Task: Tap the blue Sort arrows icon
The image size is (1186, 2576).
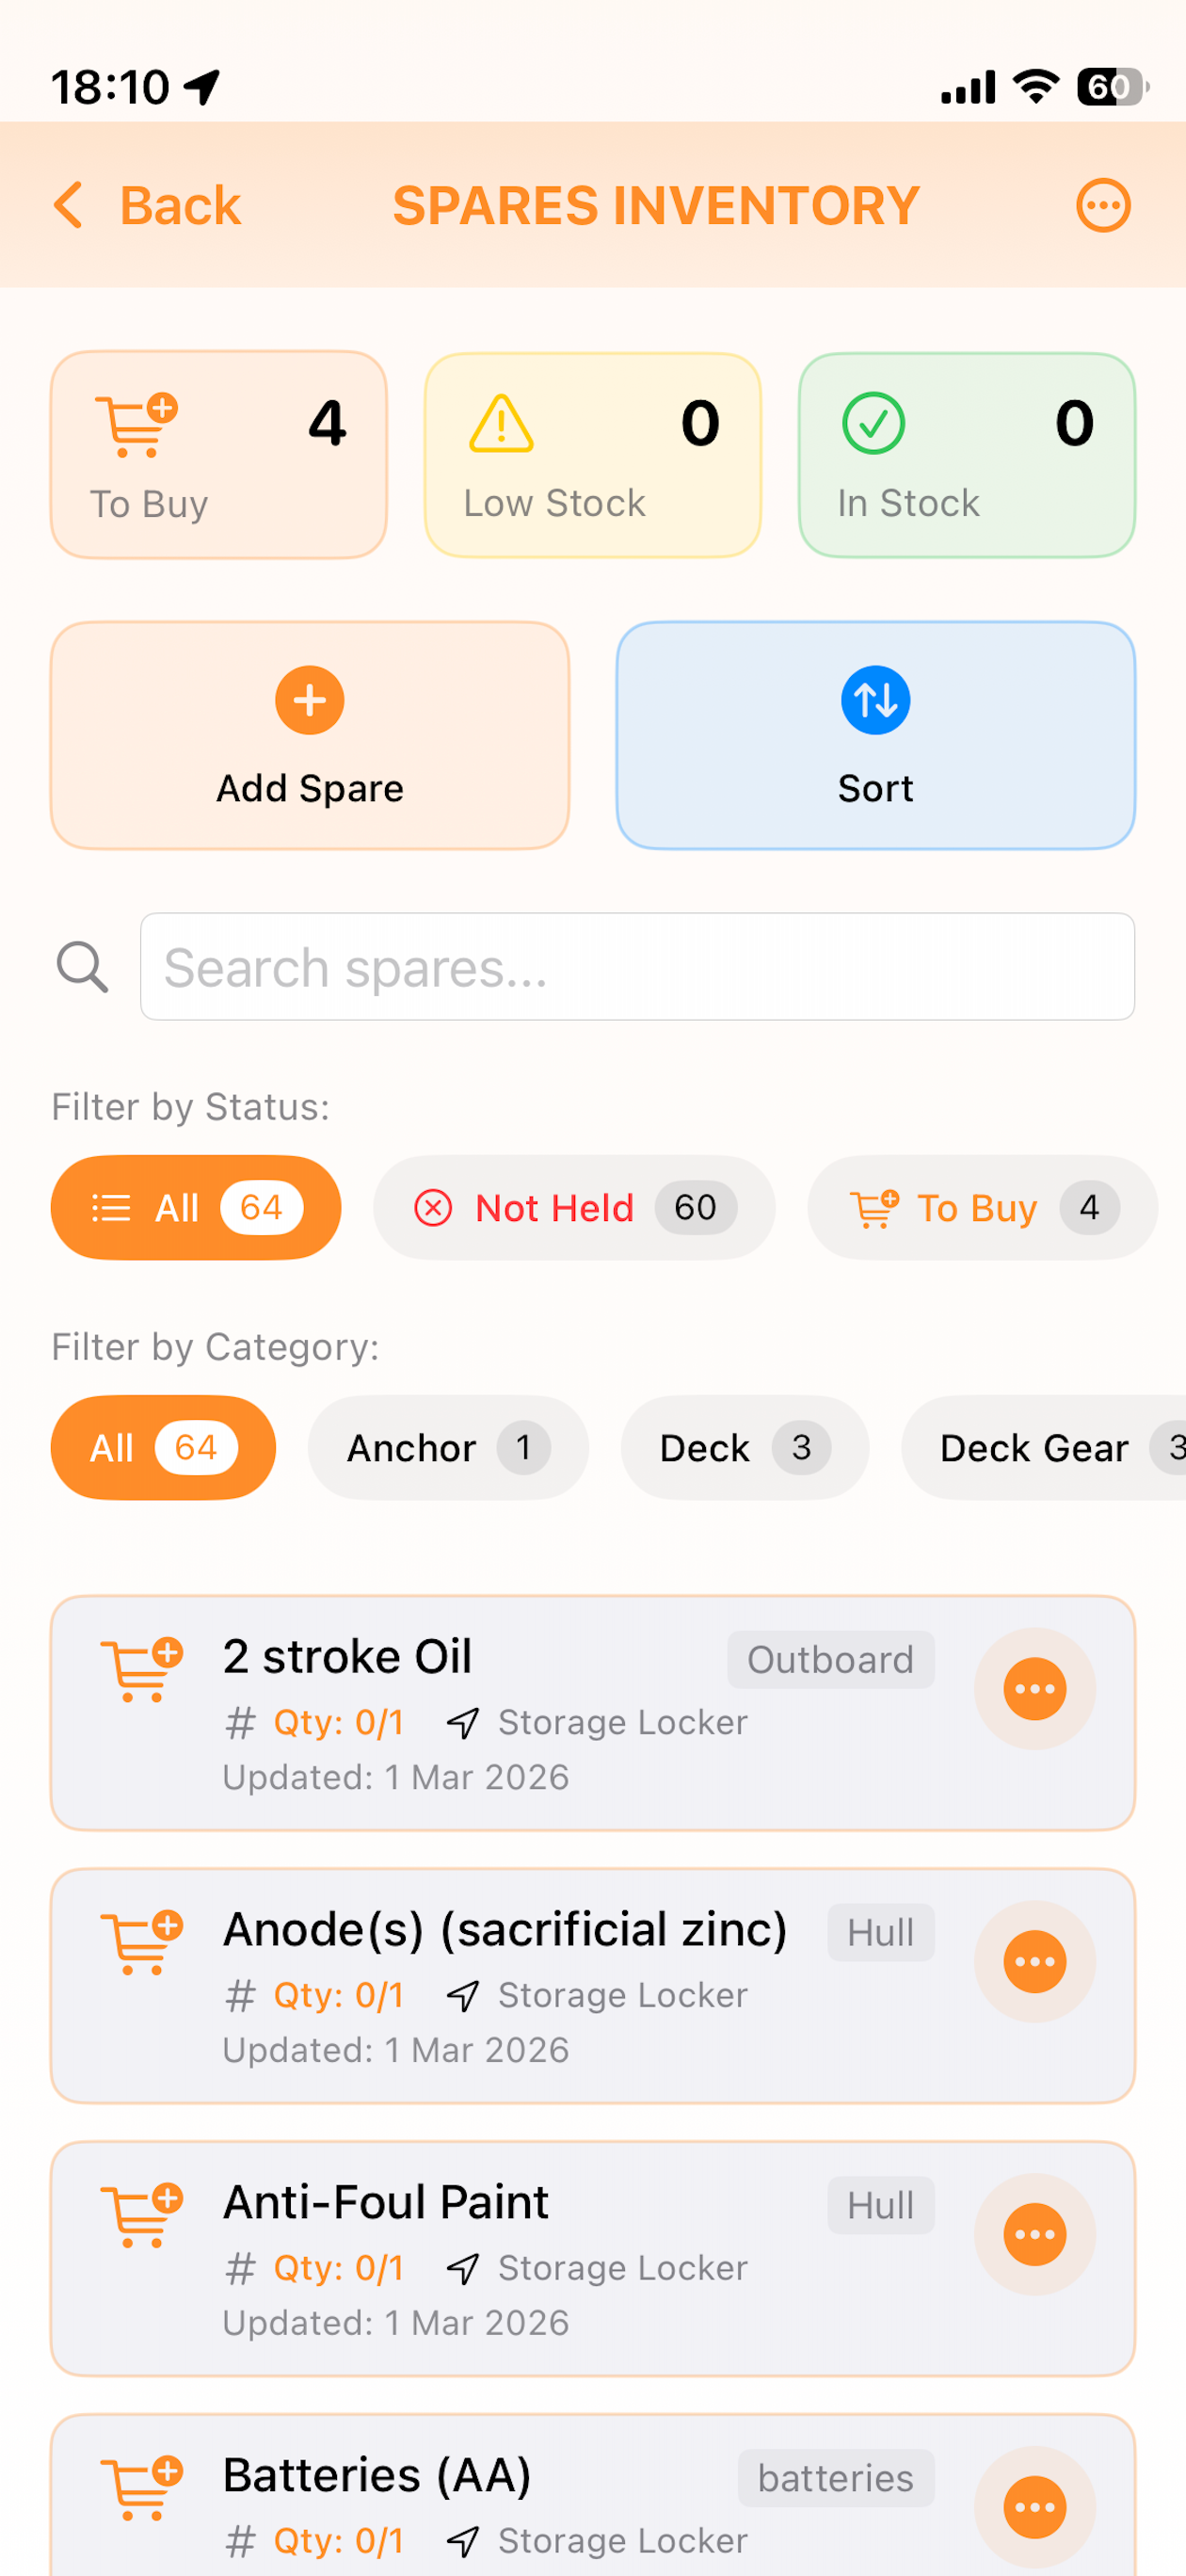Action: (875, 700)
